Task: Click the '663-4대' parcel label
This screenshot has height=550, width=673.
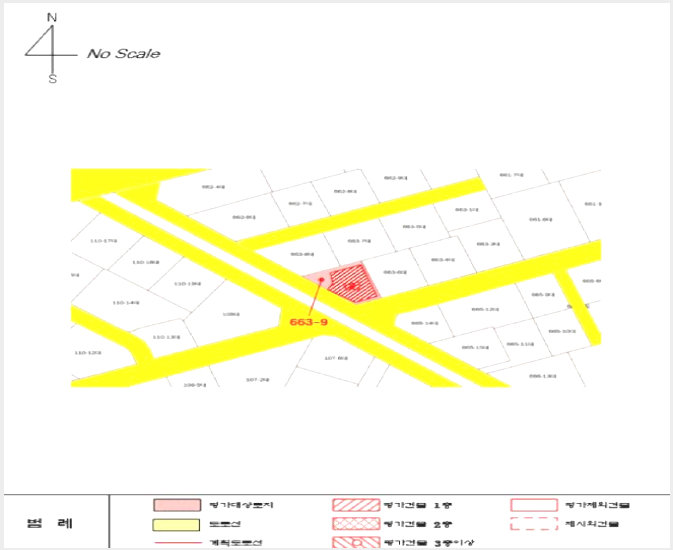Action: [443, 260]
